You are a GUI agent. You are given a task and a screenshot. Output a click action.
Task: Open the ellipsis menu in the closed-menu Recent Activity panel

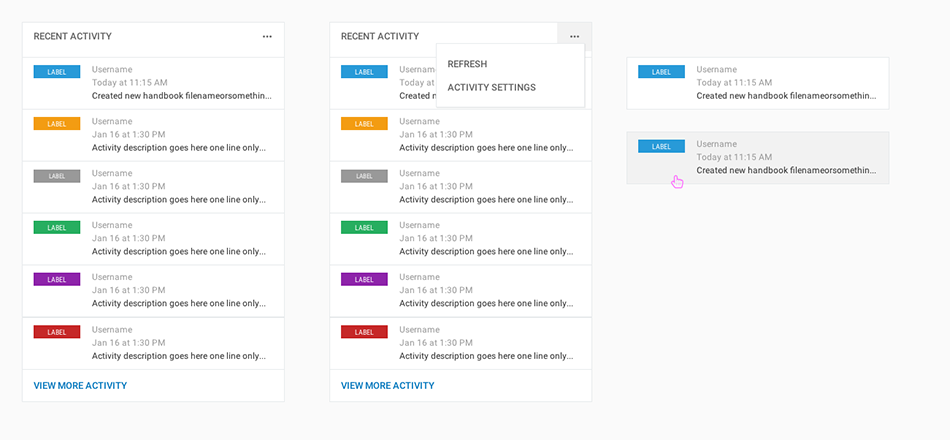[x=267, y=37]
